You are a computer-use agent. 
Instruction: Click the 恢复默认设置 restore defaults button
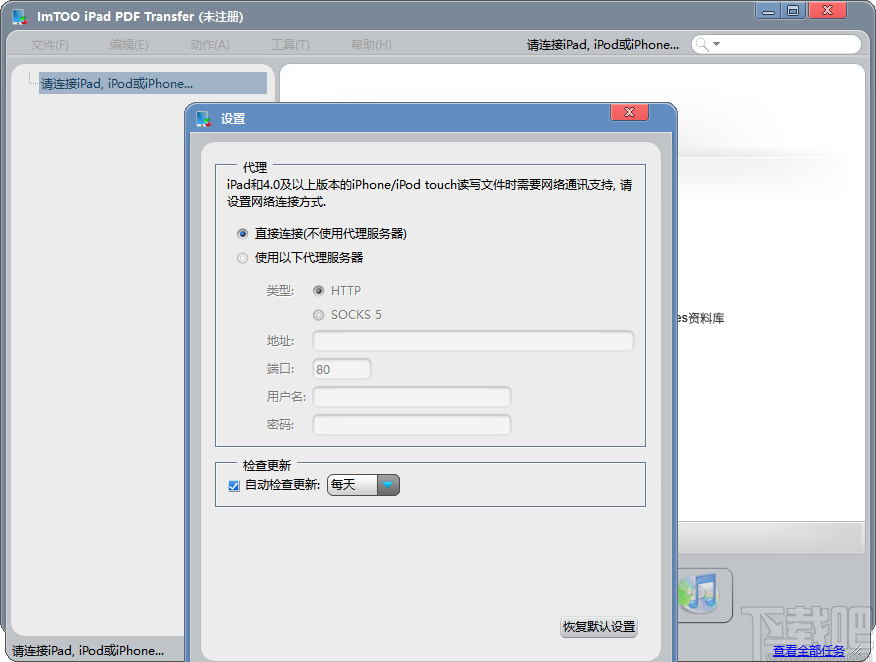[x=598, y=628]
